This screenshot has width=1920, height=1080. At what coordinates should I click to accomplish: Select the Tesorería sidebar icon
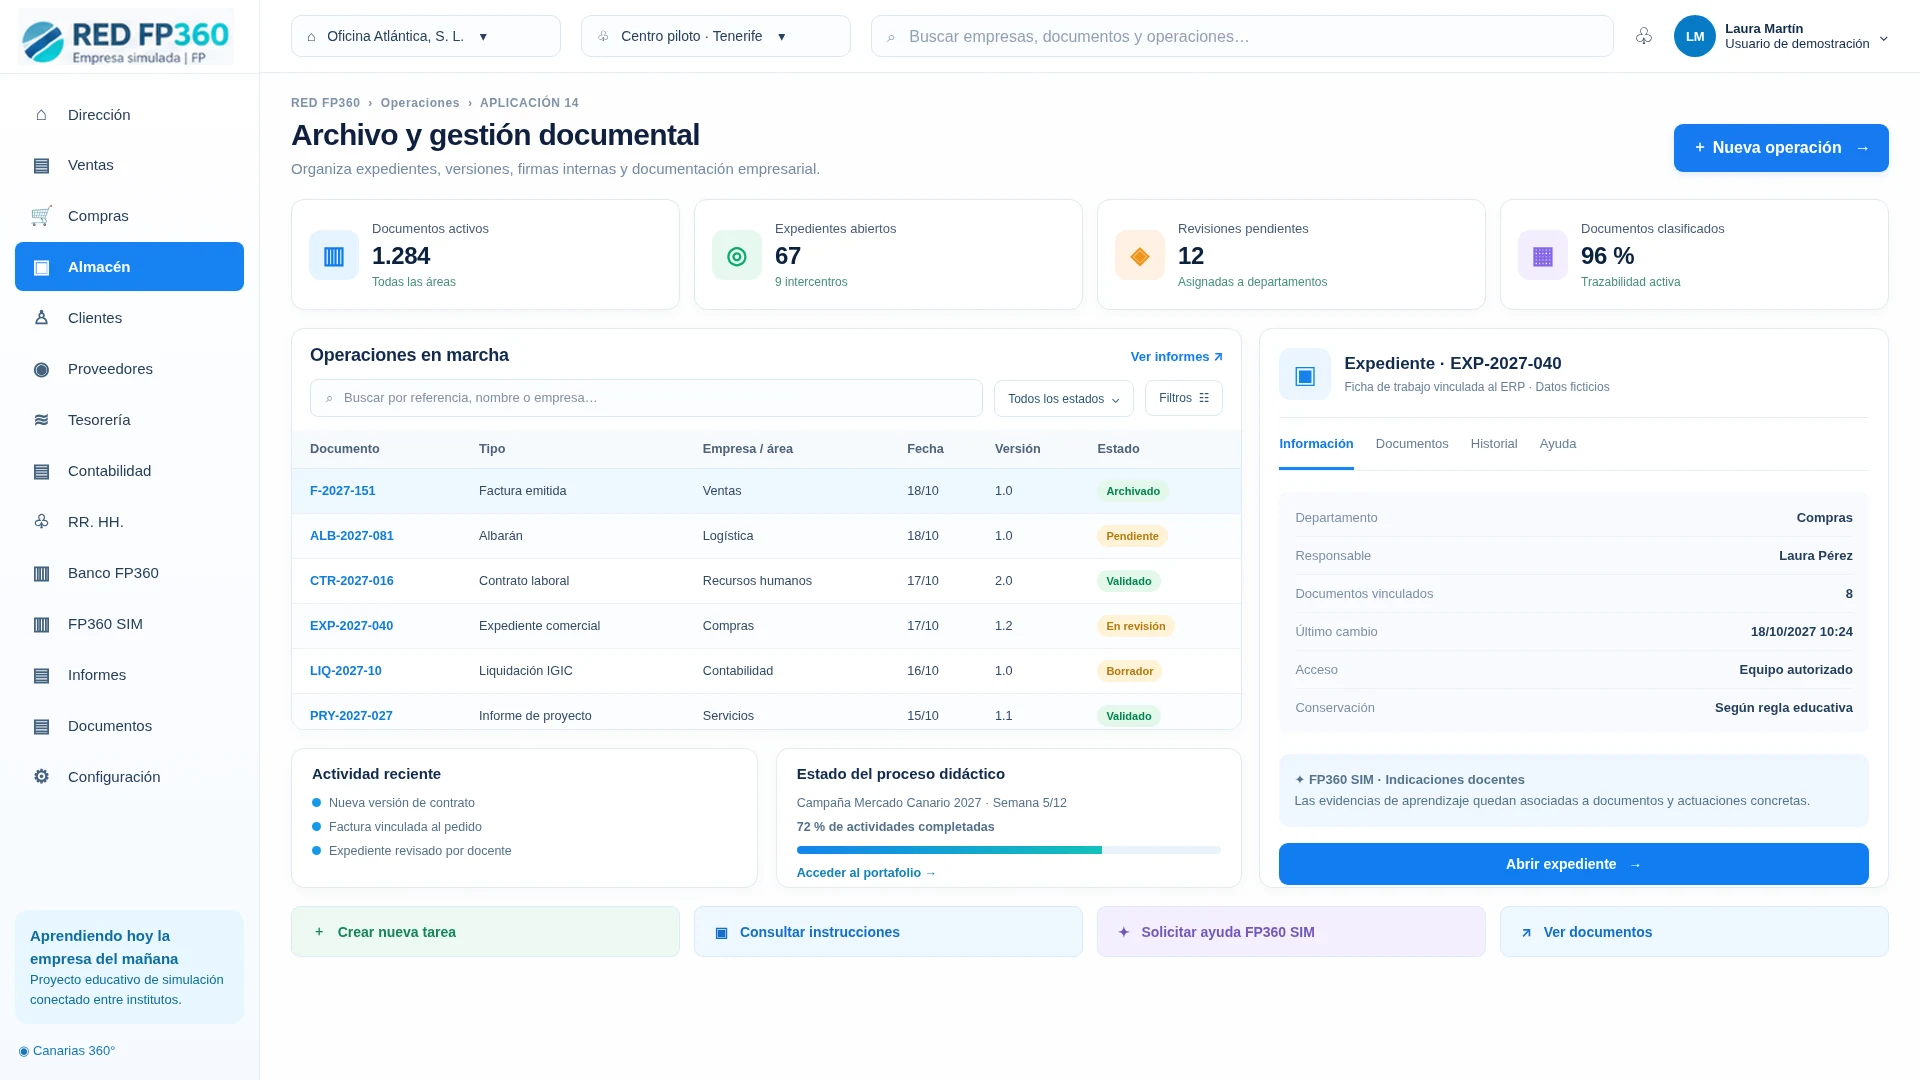pos(41,420)
